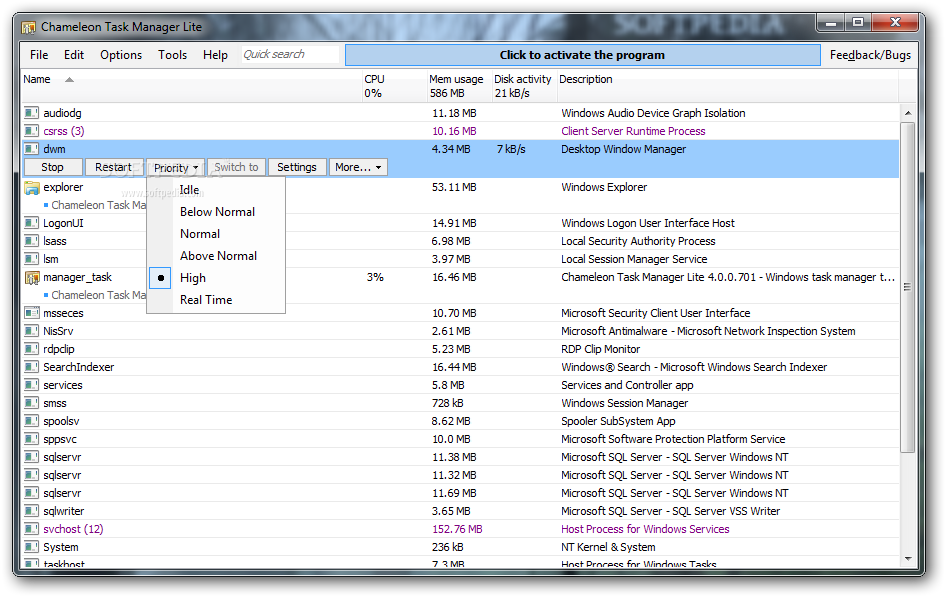Click the sppsvc process icon

point(31,439)
